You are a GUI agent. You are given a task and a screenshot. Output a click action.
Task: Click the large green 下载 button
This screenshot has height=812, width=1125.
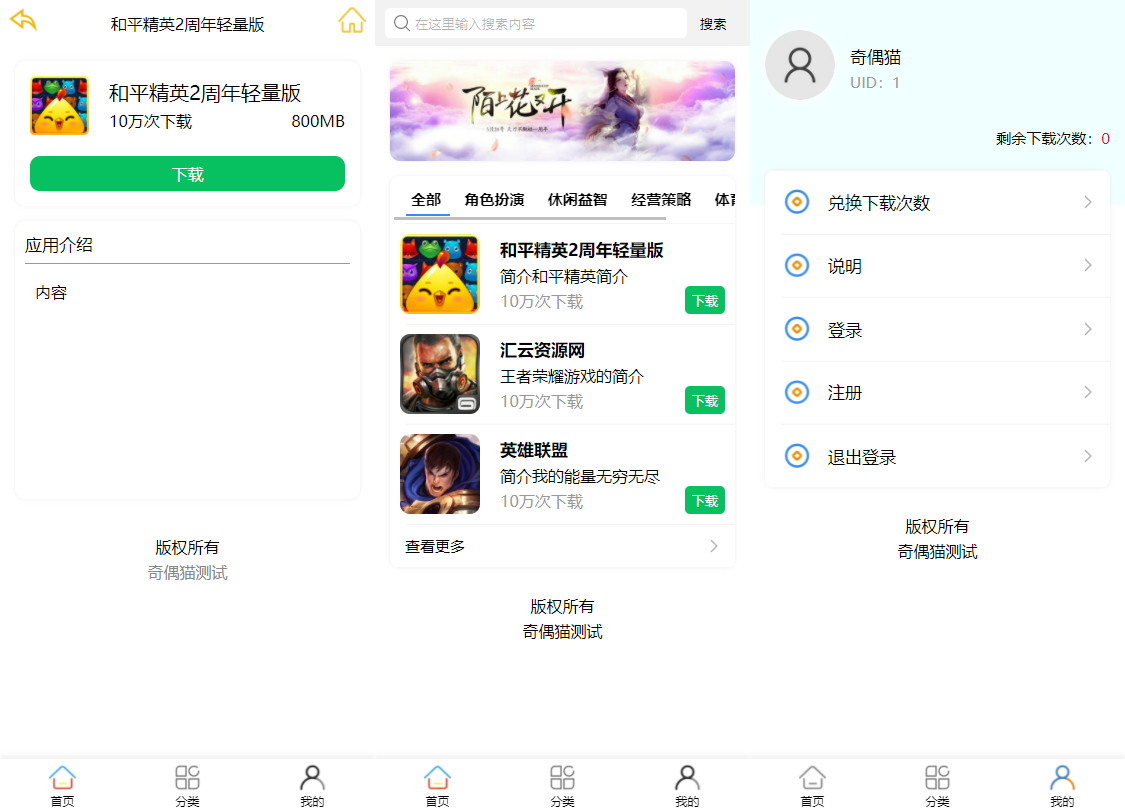(187, 174)
